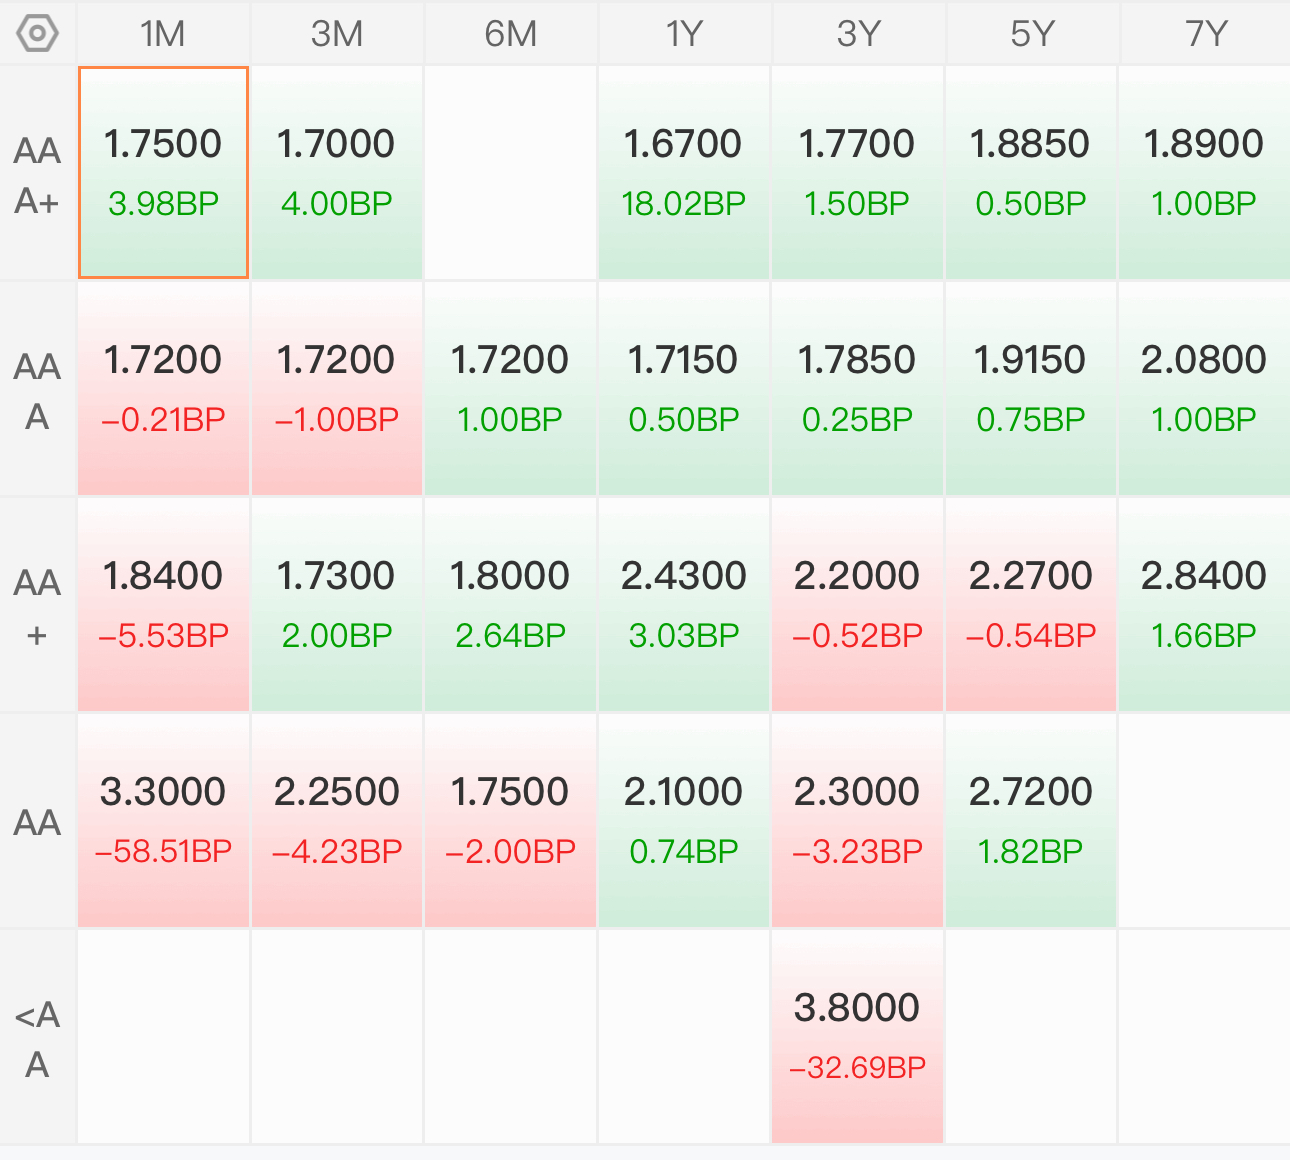Viewport: 1290px width, 1160px height.
Task: Open the highlighted AAA+ 1M cell showing 1.7500
Action: tap(163, 172)
